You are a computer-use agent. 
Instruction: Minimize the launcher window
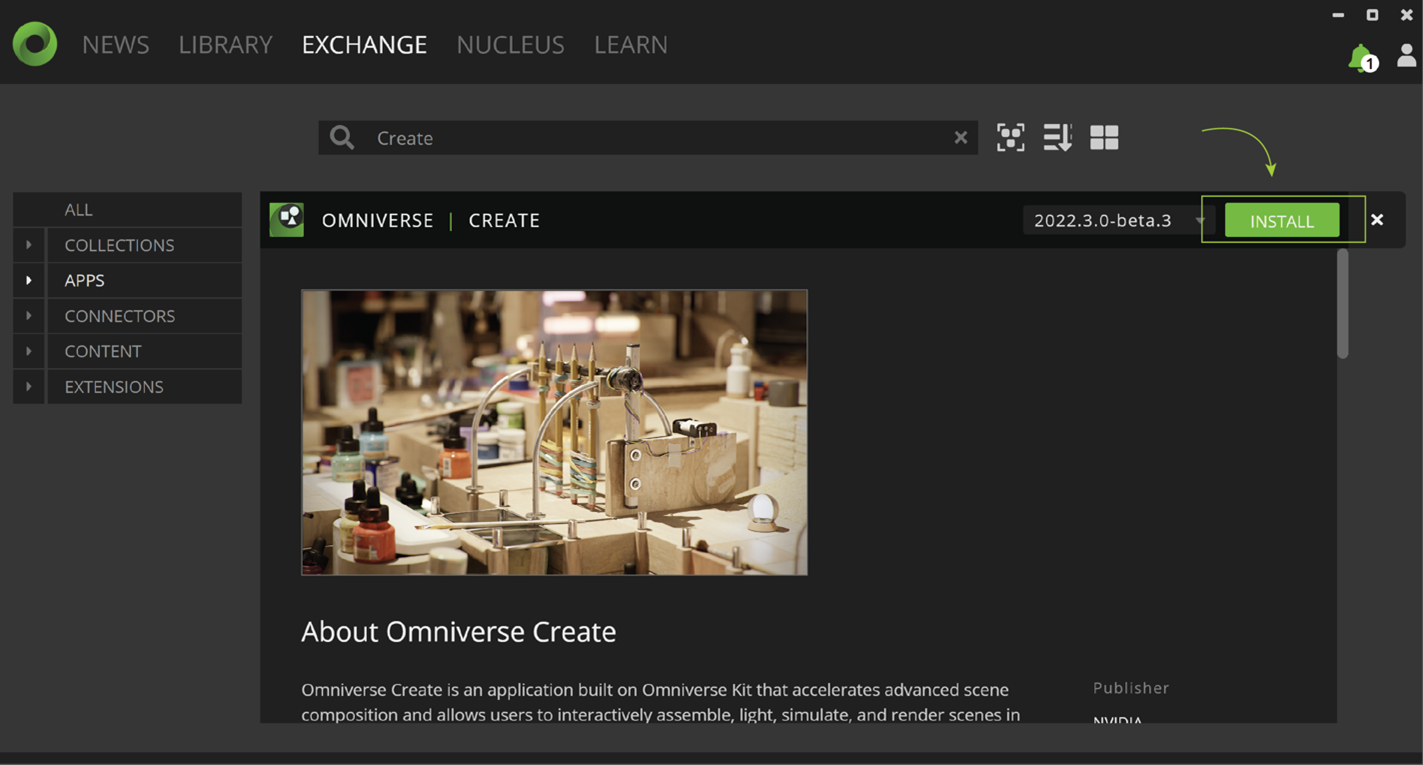pyautogui.click(x=1338, y=15)
